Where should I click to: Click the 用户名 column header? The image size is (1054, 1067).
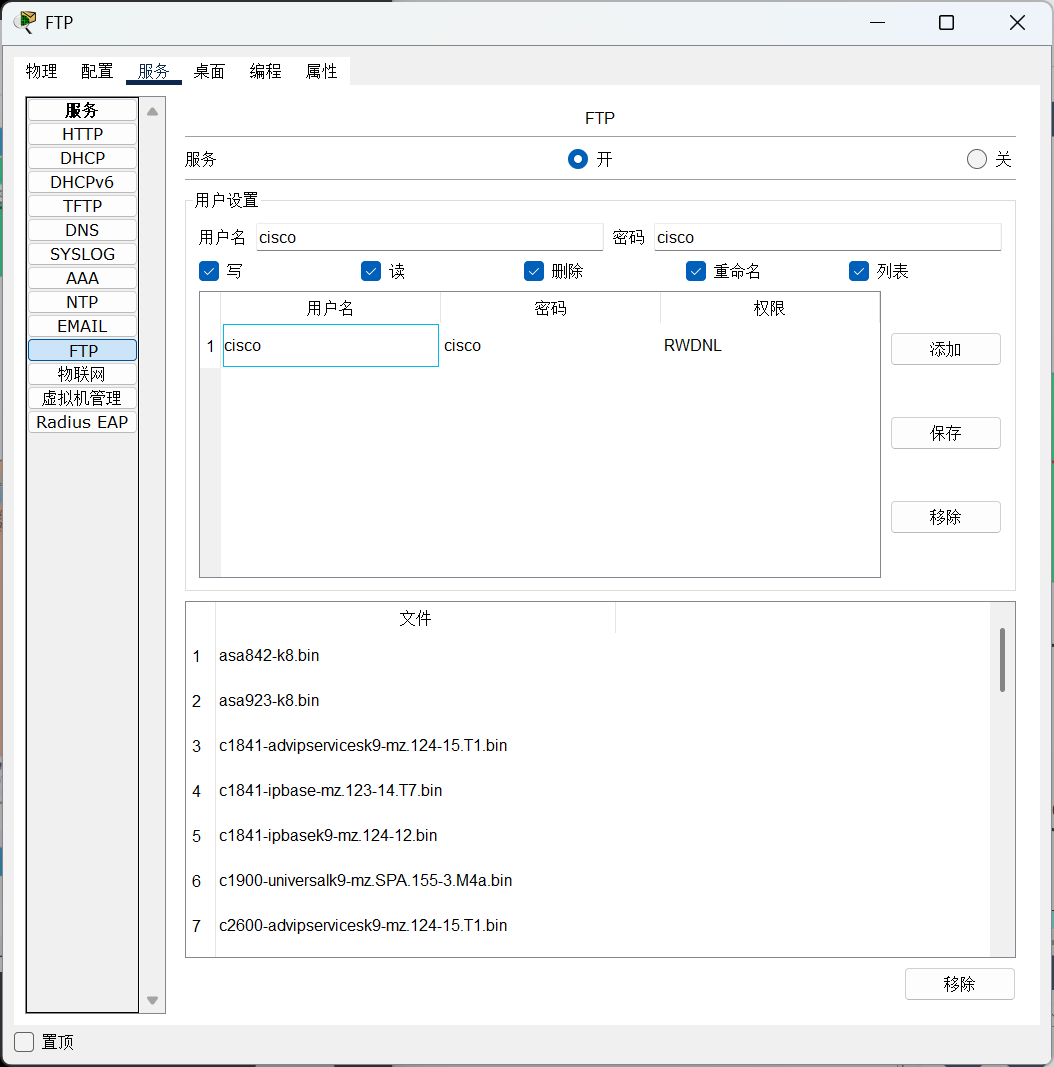[330, 308]
